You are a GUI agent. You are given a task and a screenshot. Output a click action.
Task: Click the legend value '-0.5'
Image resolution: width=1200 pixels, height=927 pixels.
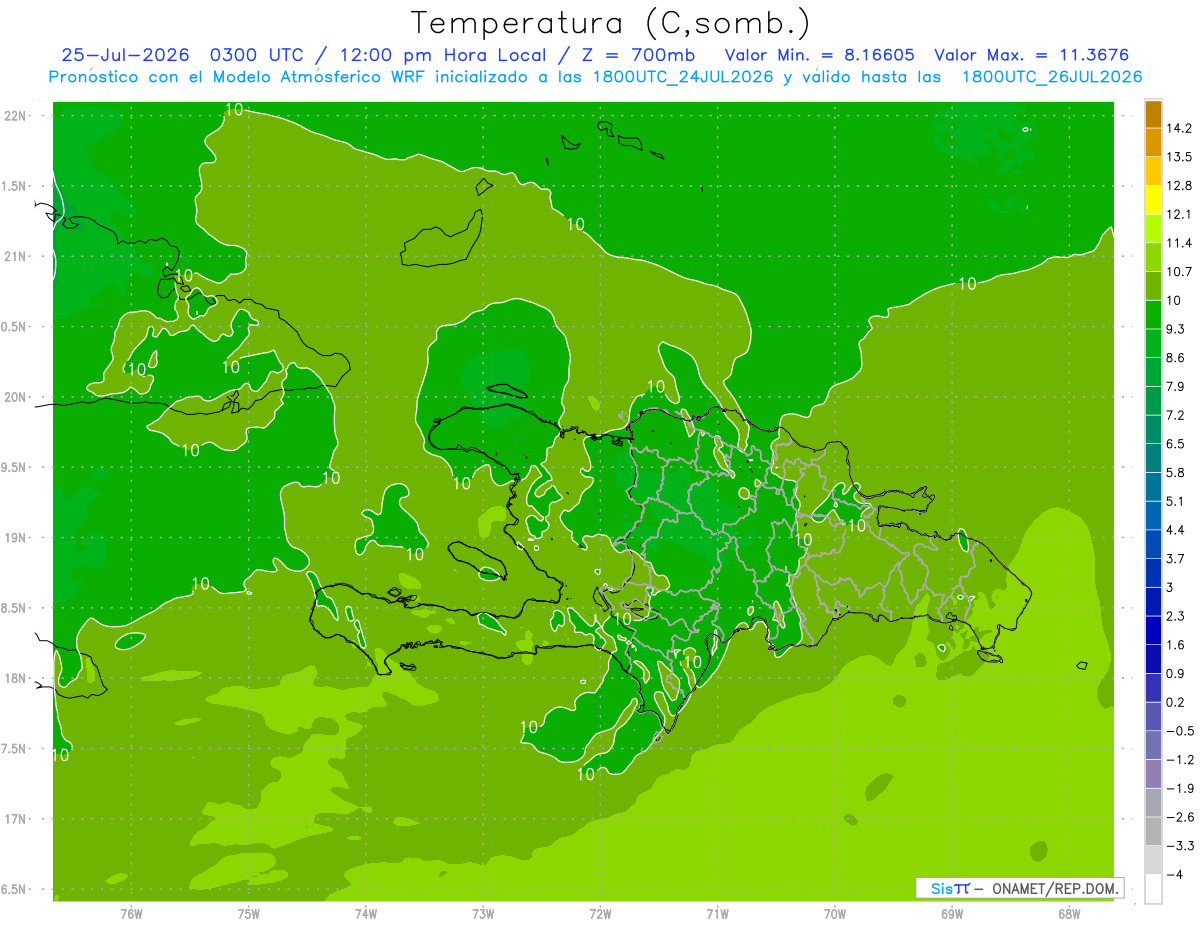pyautogui.click(x=1180, y=731)
